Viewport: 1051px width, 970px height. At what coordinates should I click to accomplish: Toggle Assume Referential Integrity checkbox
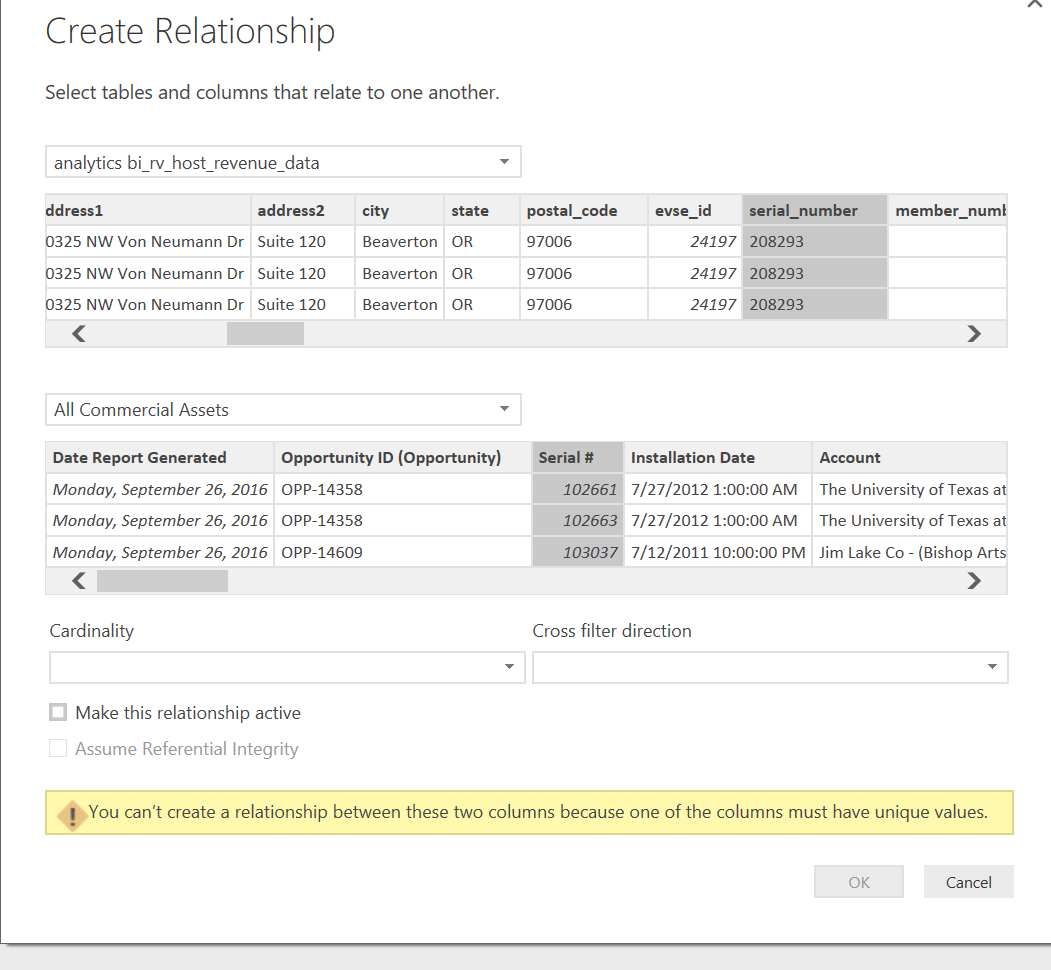point(58,748)
